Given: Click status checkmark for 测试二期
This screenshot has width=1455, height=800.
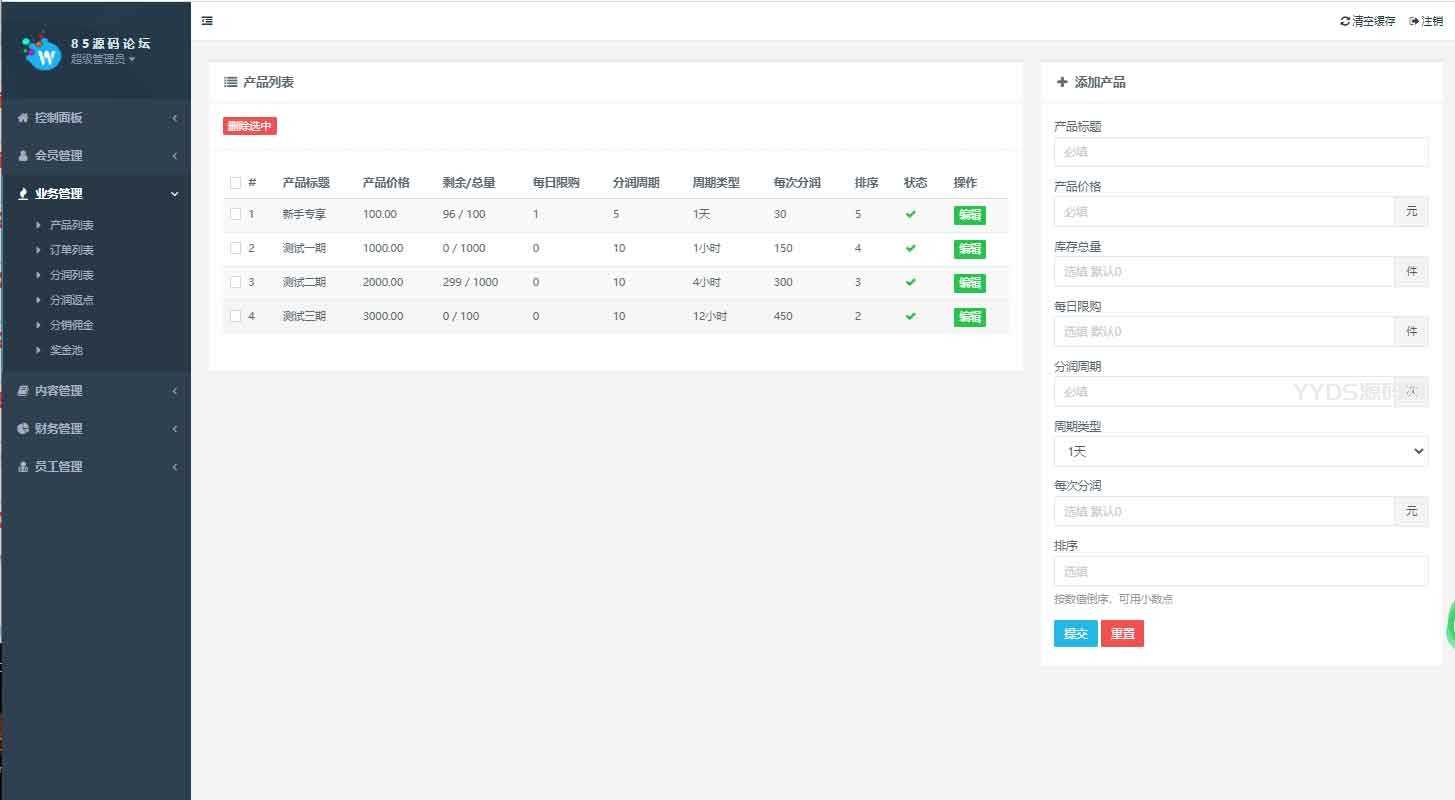Looking at the screenshot, I should pyautogui.click(x=910, y=282).
